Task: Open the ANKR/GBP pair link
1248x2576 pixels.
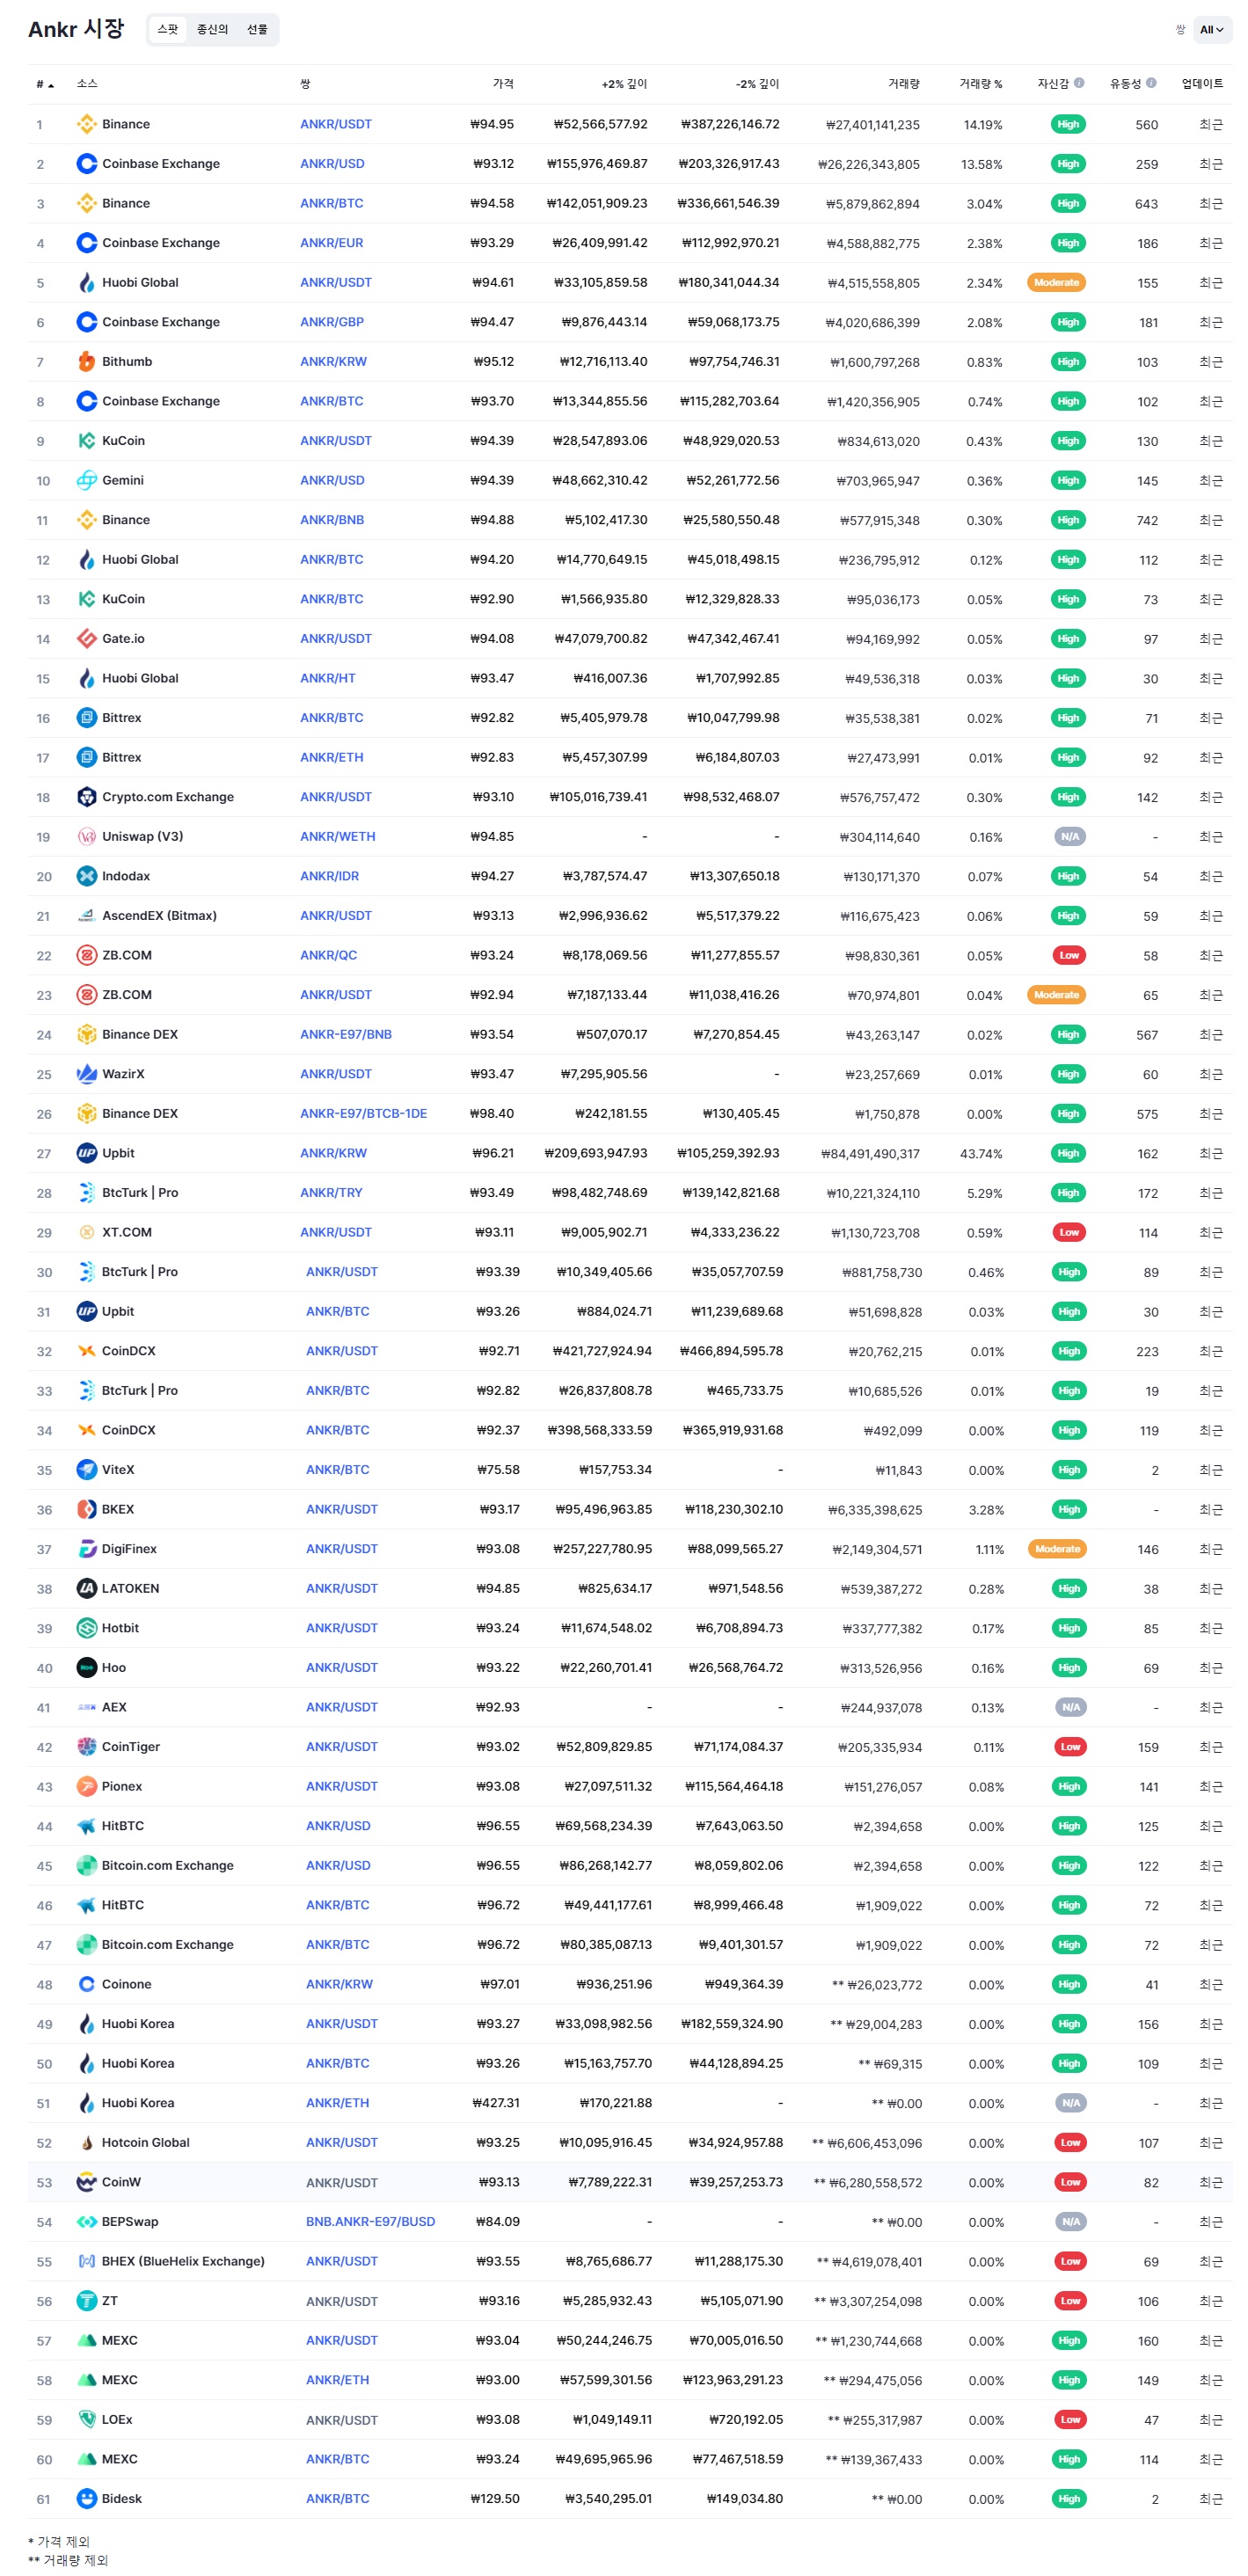Action: [332, 322]
